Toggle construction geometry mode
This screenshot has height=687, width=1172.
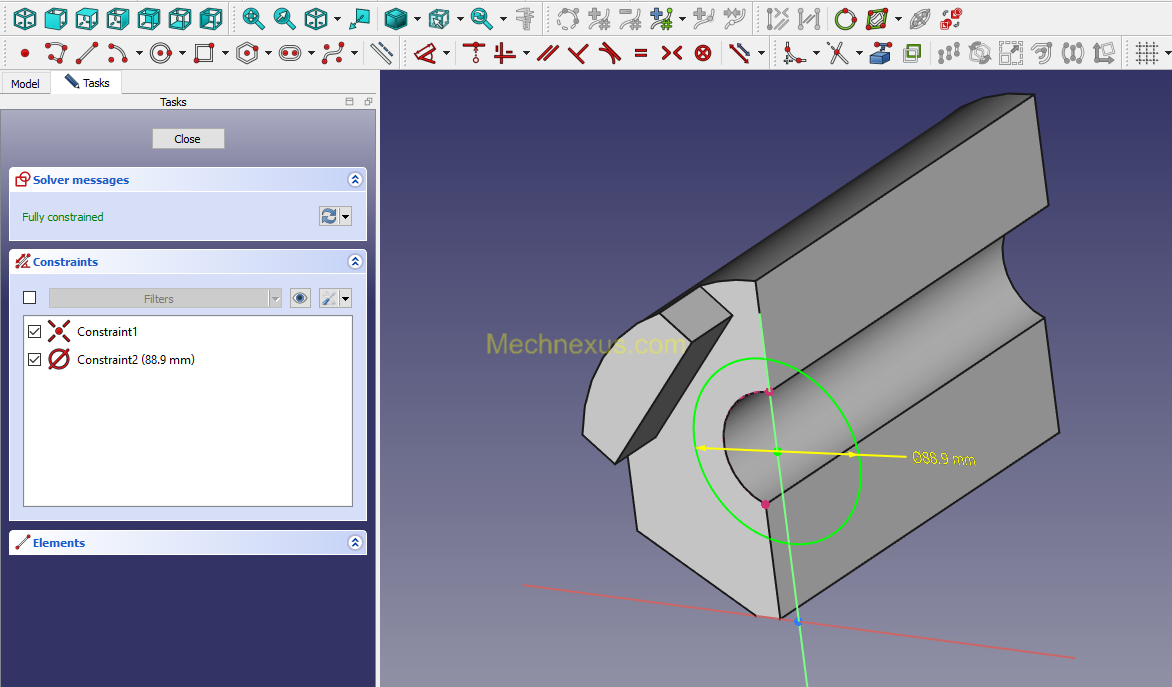(382, 53)
